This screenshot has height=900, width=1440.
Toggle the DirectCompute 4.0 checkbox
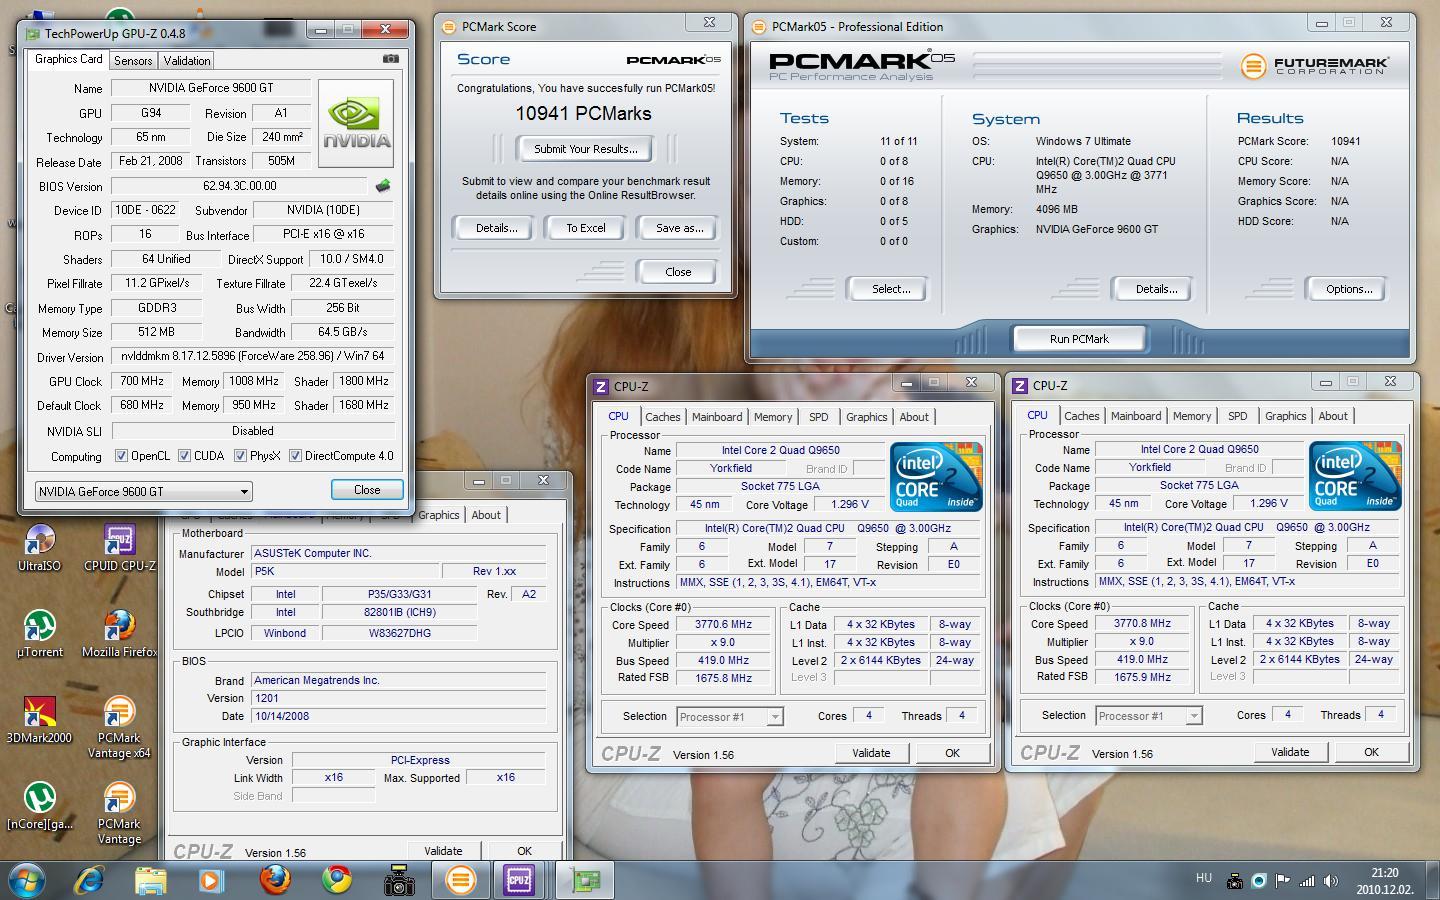click(x=296, y=456)
